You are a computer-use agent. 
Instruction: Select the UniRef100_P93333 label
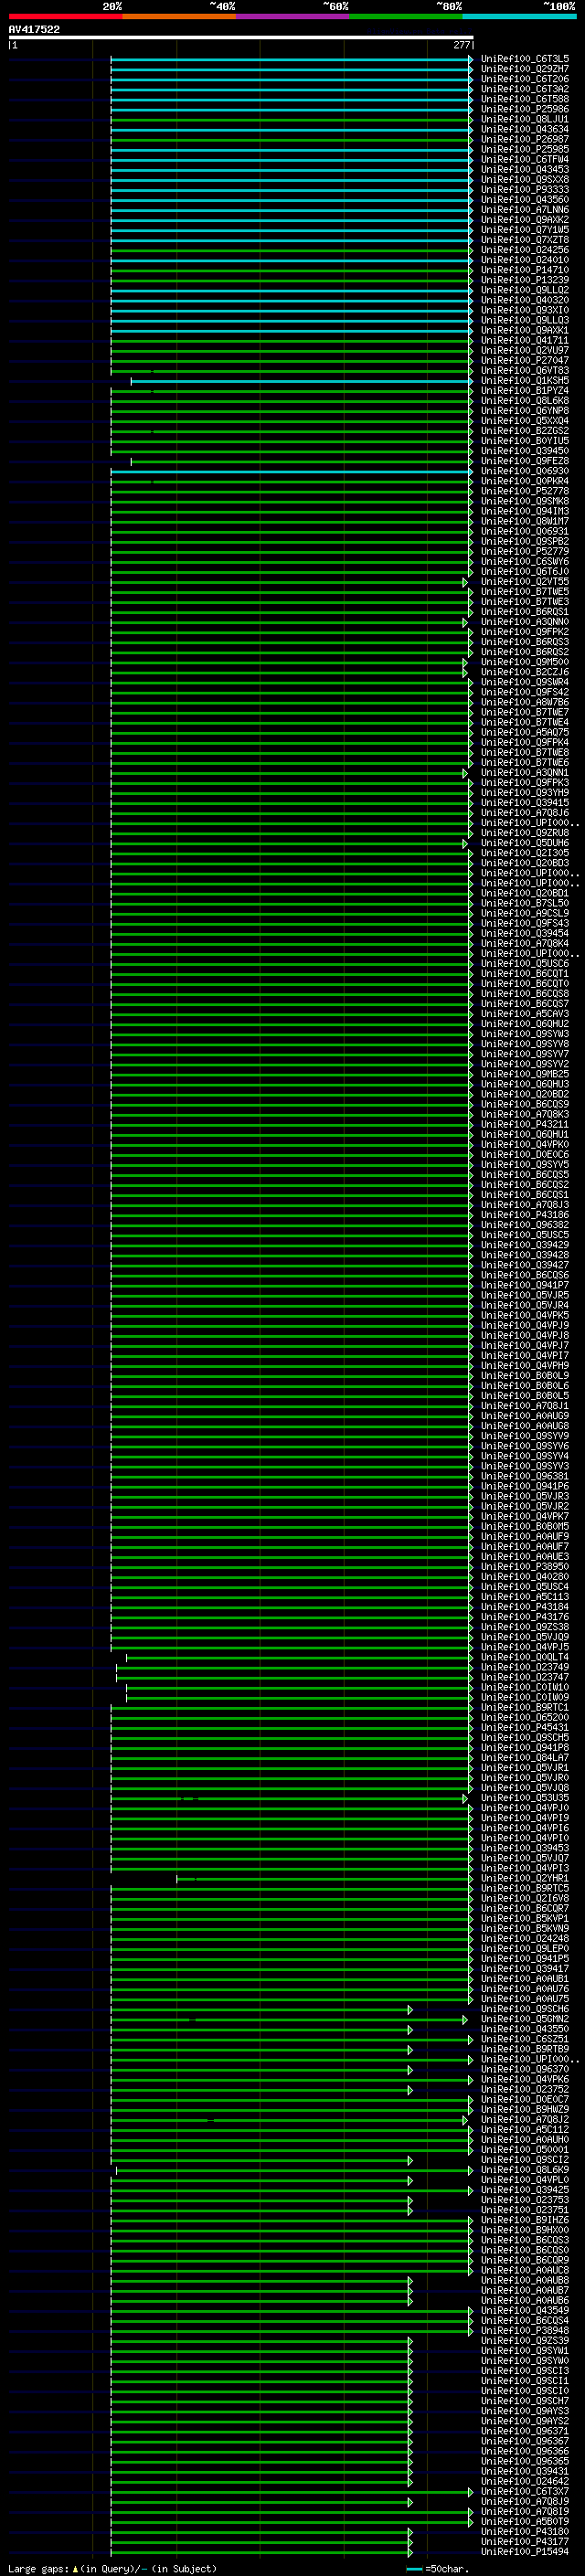tap(525, 189)
